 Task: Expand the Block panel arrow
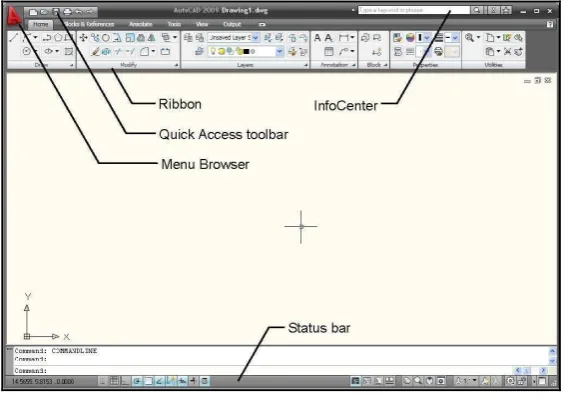click(385, 65)
